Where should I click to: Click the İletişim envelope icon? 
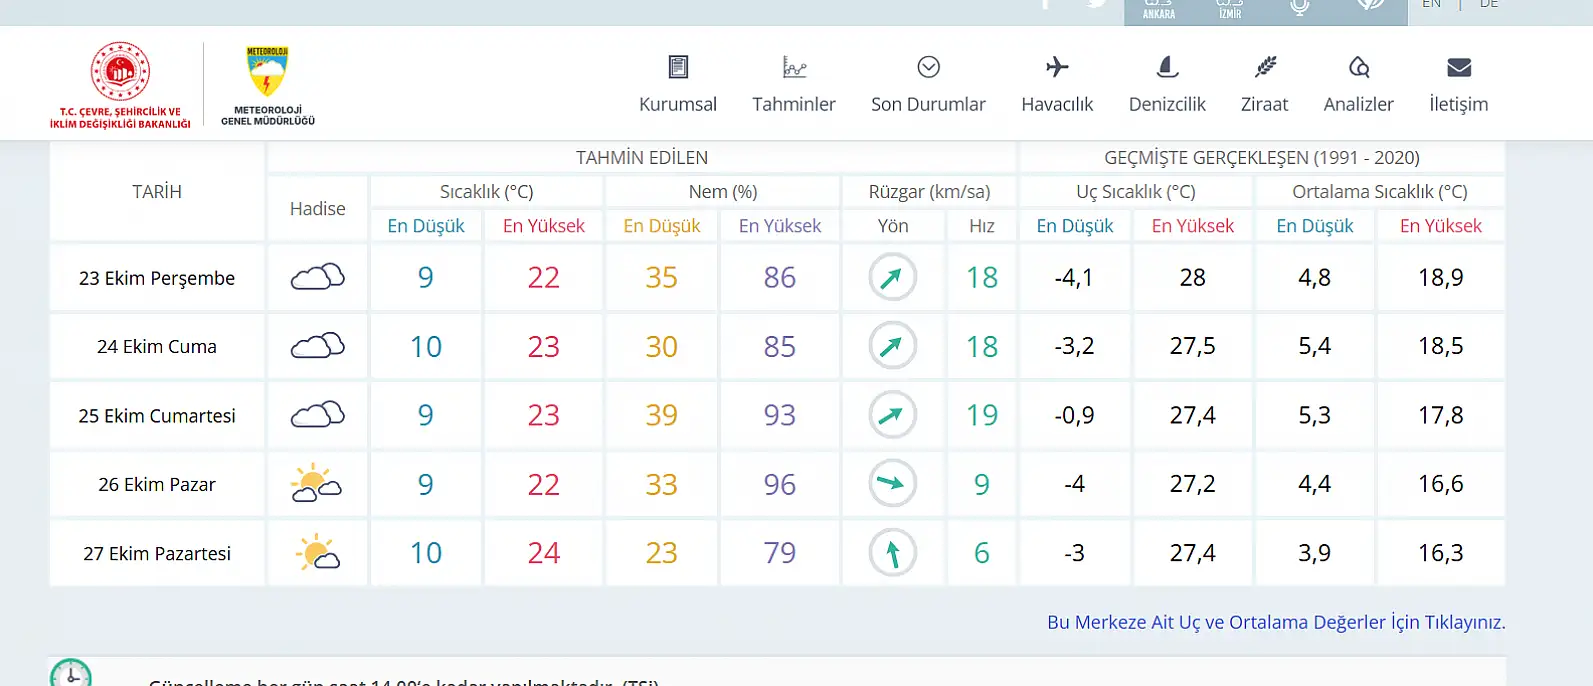(x=1459, y=67)
